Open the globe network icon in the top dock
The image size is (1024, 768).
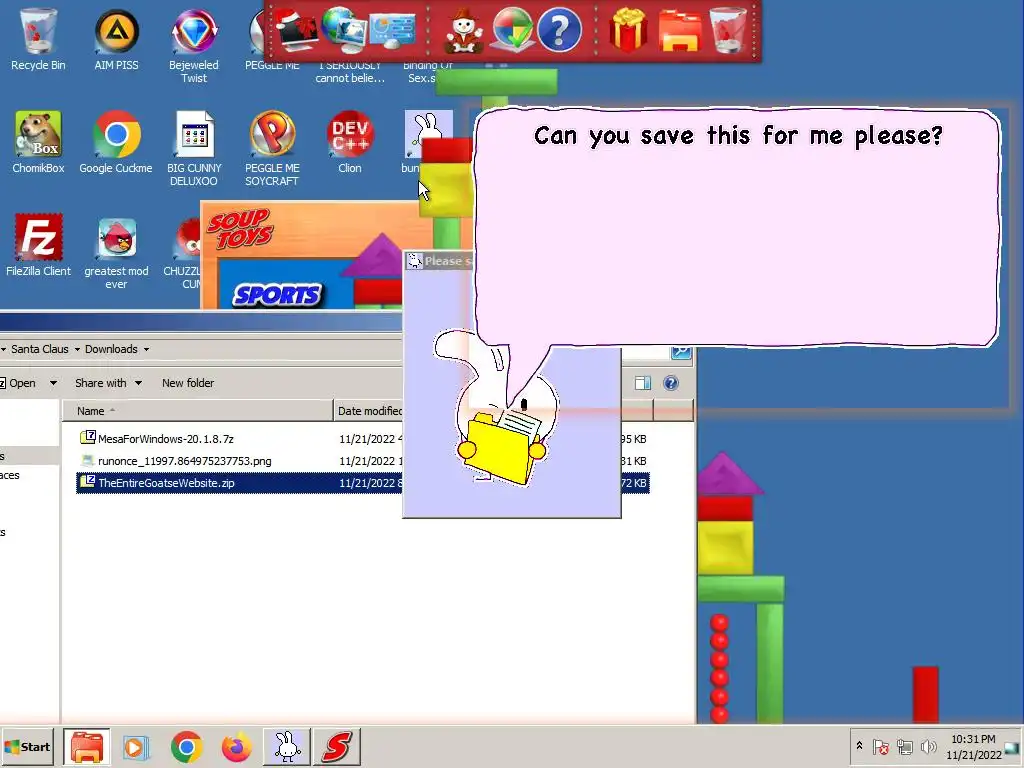[x=344, y=30]
